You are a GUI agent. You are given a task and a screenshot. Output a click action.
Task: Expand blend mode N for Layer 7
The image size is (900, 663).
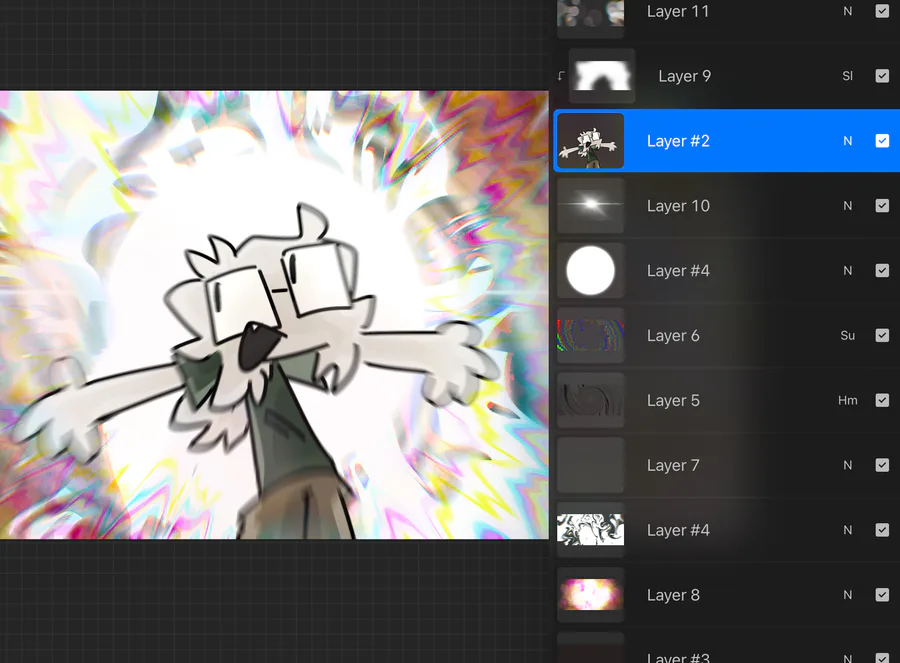848,465
